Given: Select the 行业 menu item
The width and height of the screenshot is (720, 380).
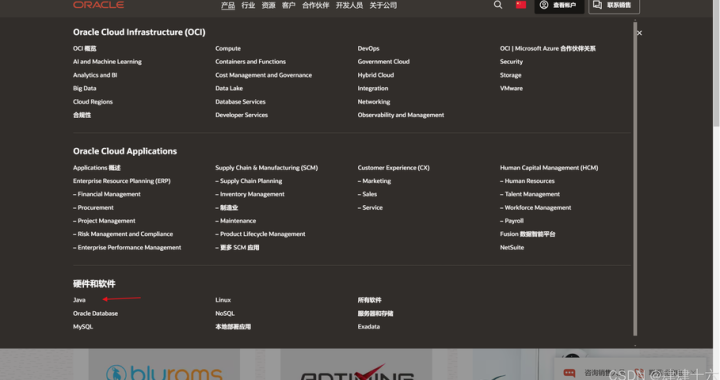Looking at the screenshot, I should tap(248, 6).
